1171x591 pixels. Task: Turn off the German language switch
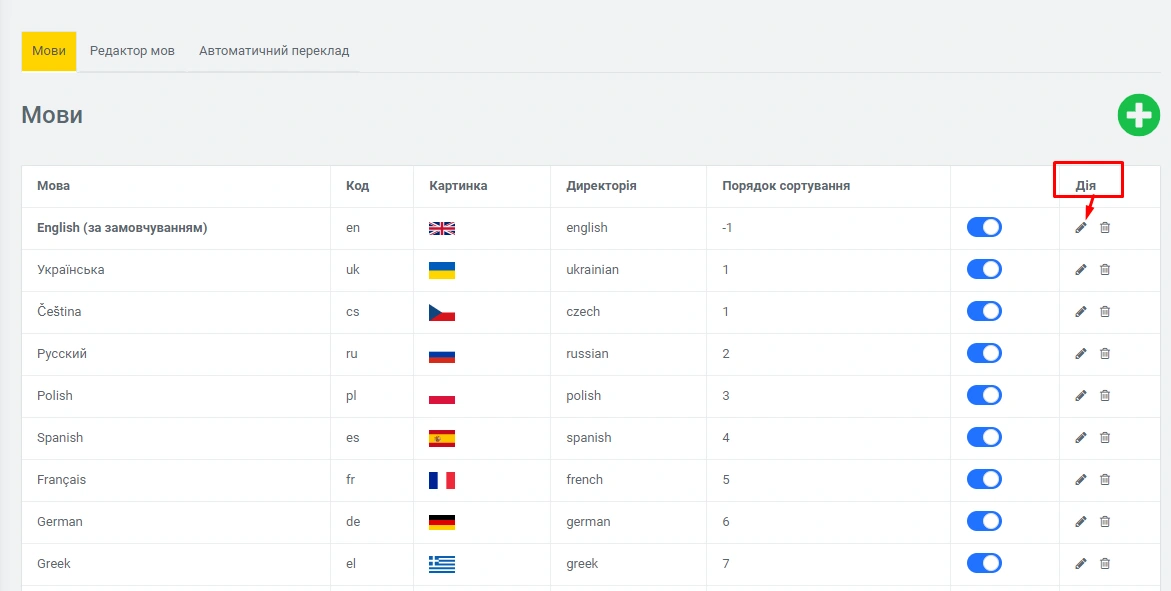click(x=984, y=522)
